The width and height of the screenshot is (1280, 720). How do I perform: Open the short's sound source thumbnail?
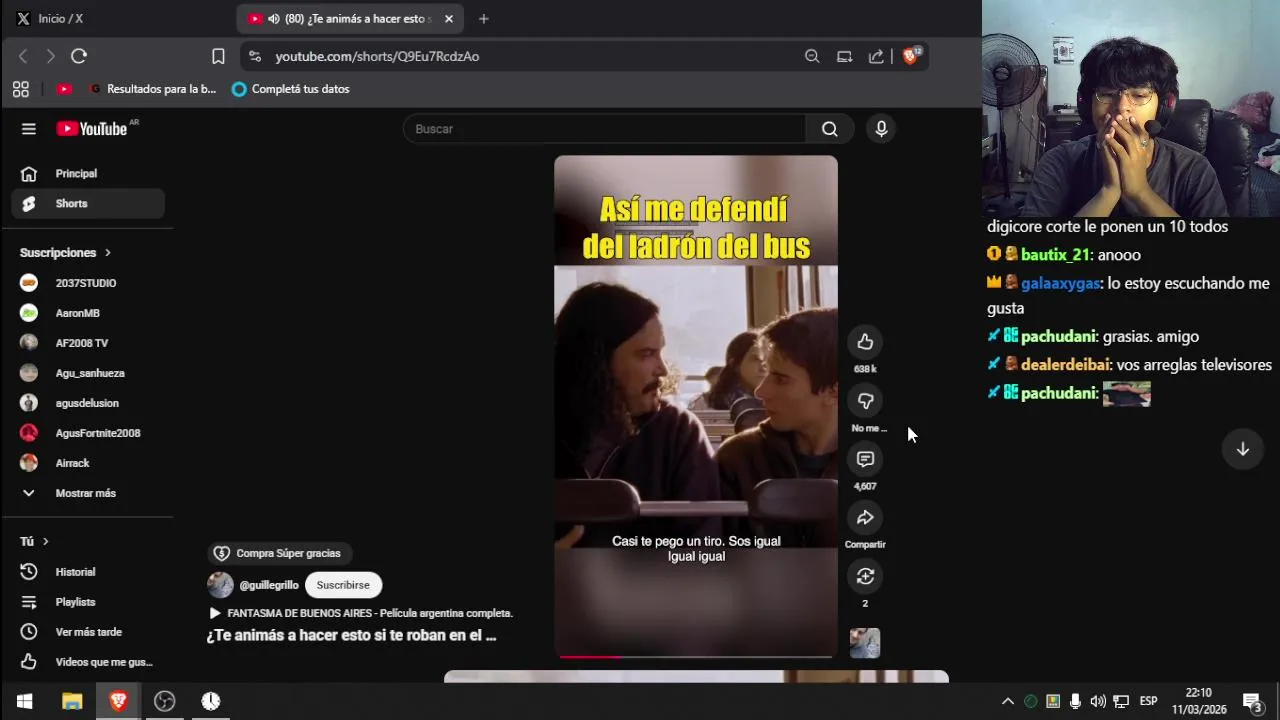tap(865, 643)
